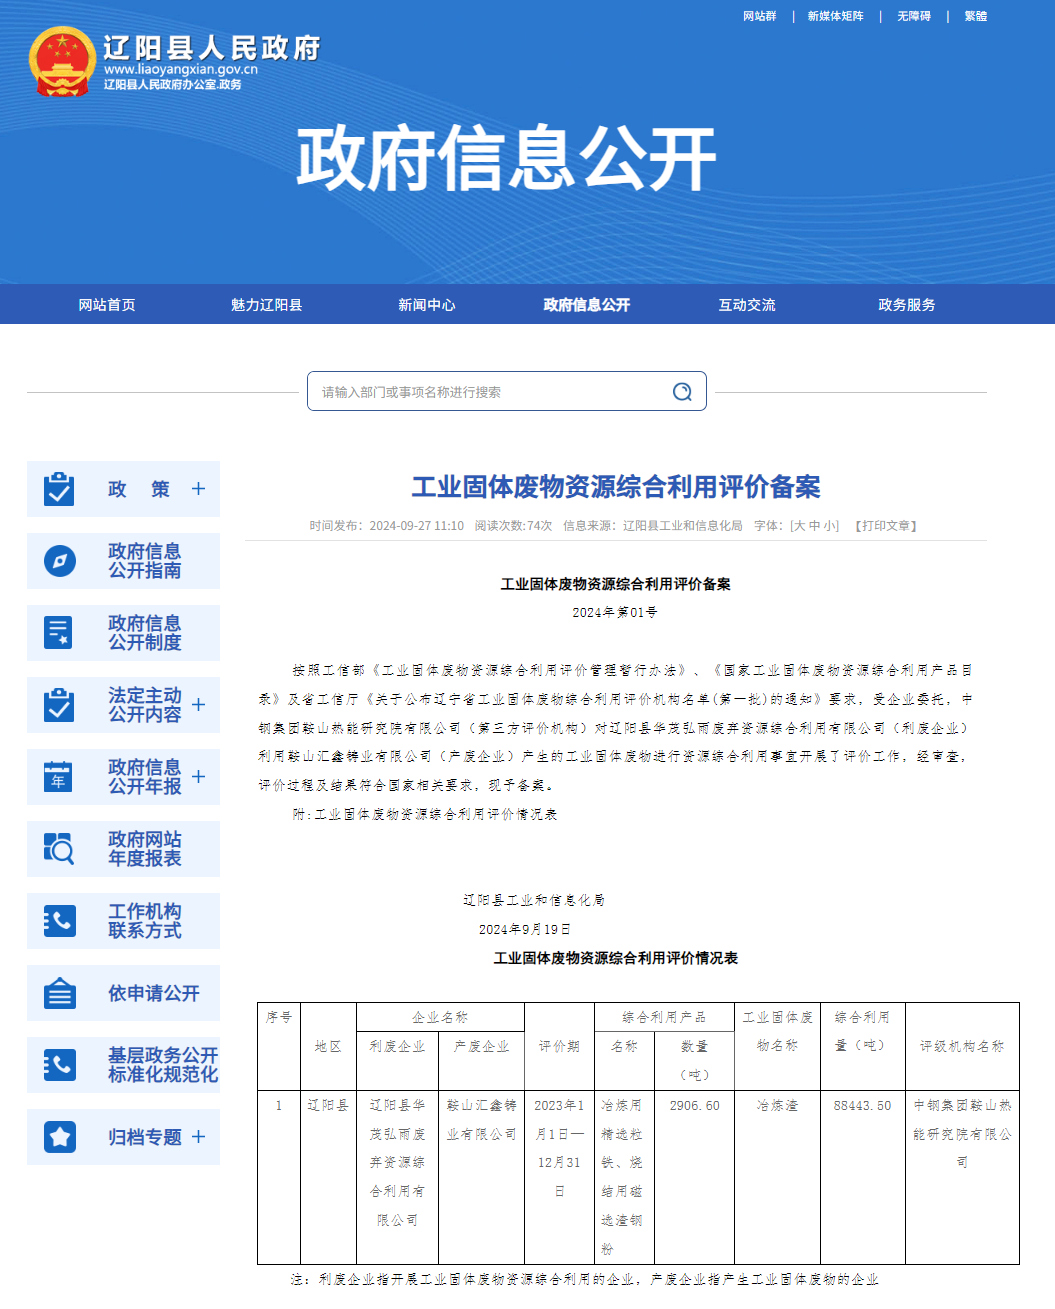
Task: Switch to the 新闻中心 navigation tab
Action: coord(427,305)
